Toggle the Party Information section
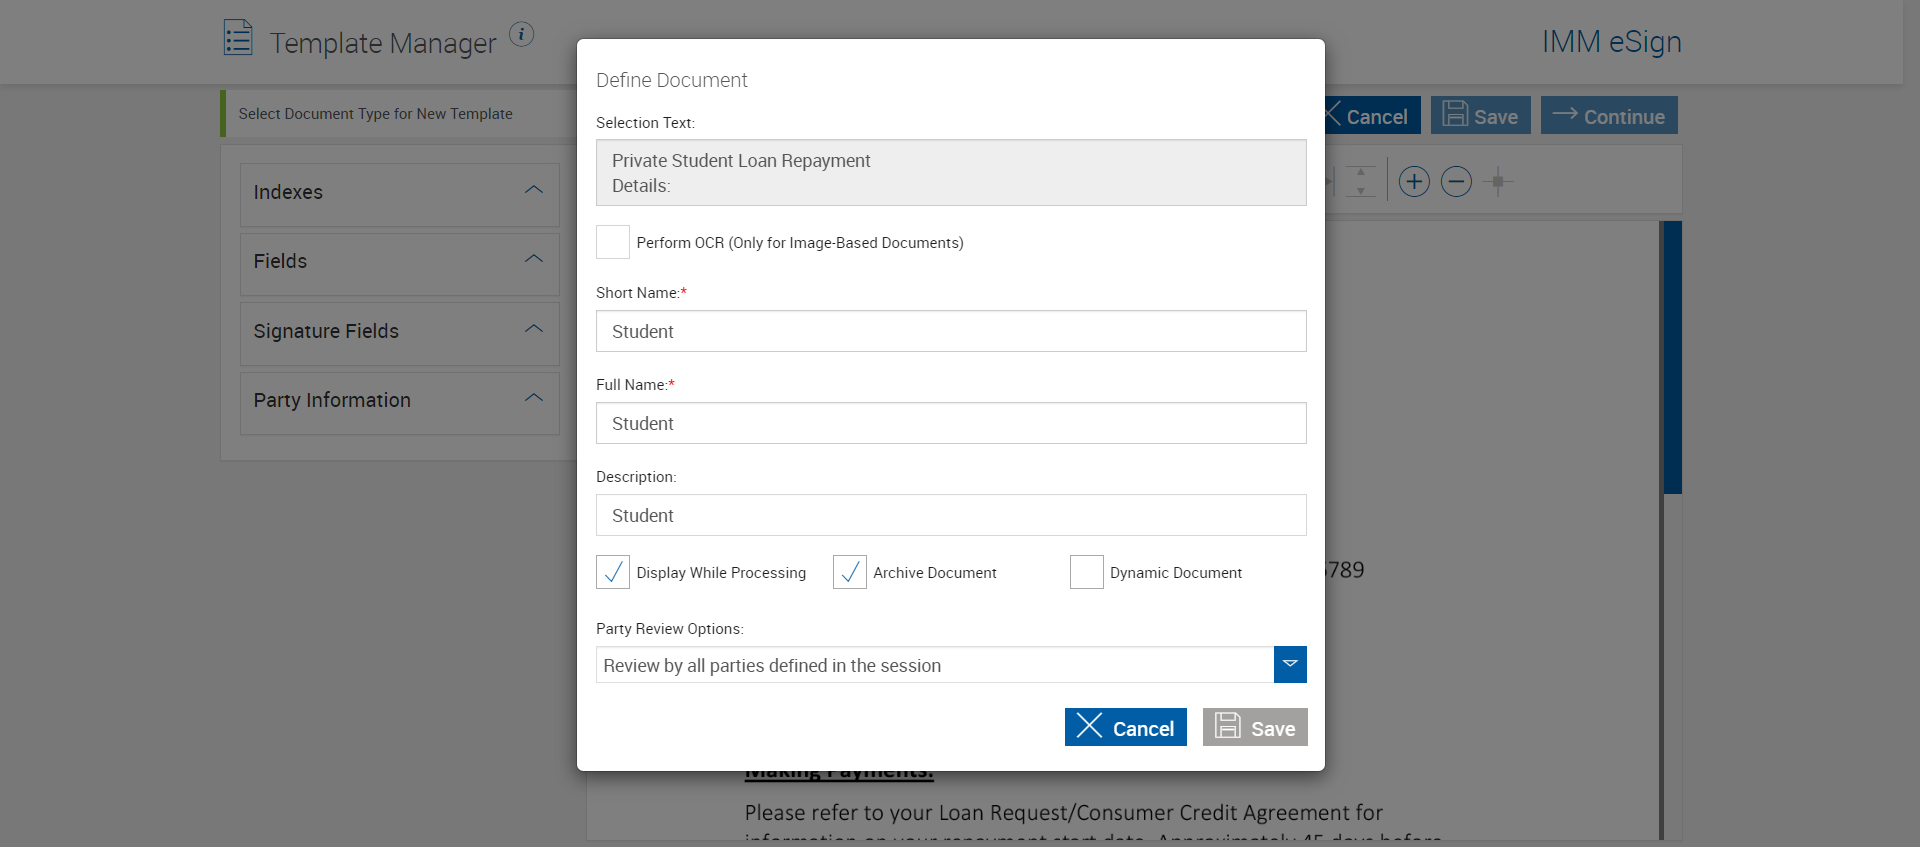The image size is (1920, 847). [534, 398]
